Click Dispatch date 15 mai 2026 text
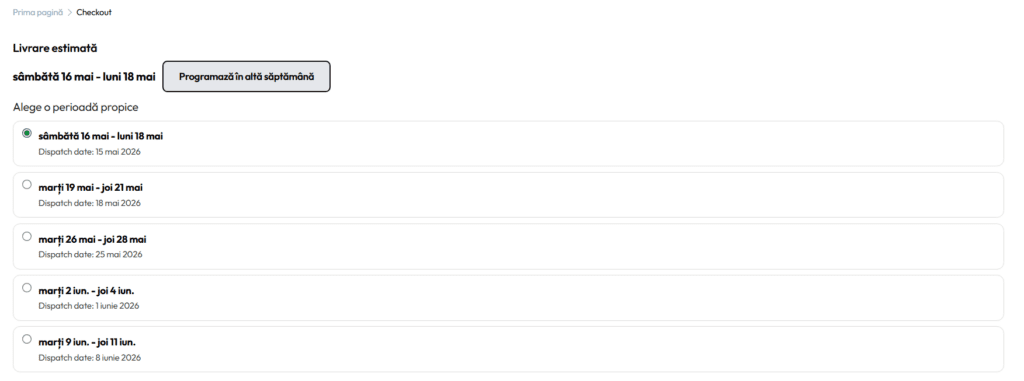 (x=89, y=152)
